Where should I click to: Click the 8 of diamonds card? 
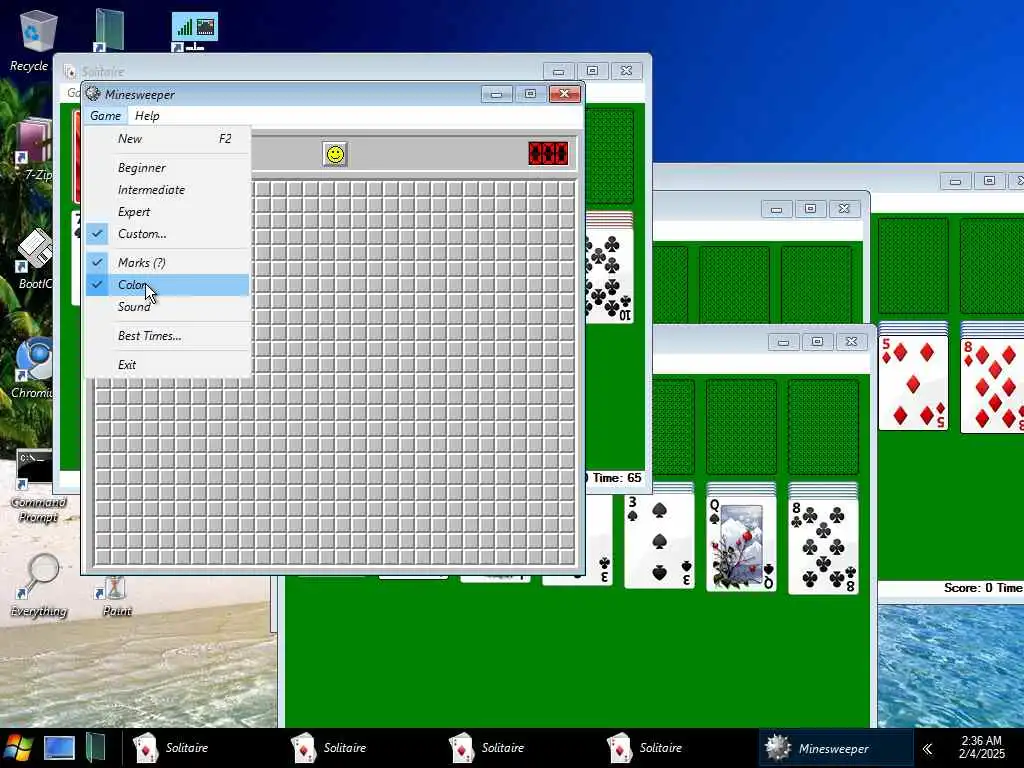point(993,384)
